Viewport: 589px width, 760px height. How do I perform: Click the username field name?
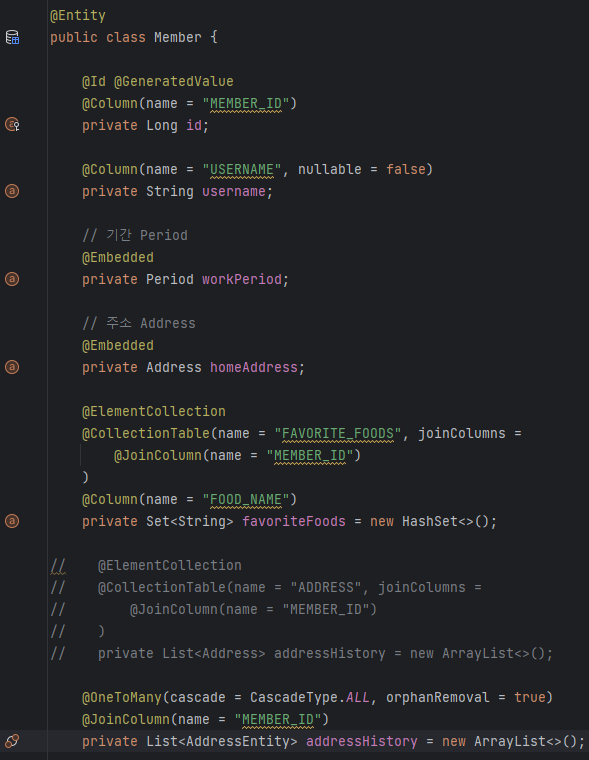[x=234, y=191]
